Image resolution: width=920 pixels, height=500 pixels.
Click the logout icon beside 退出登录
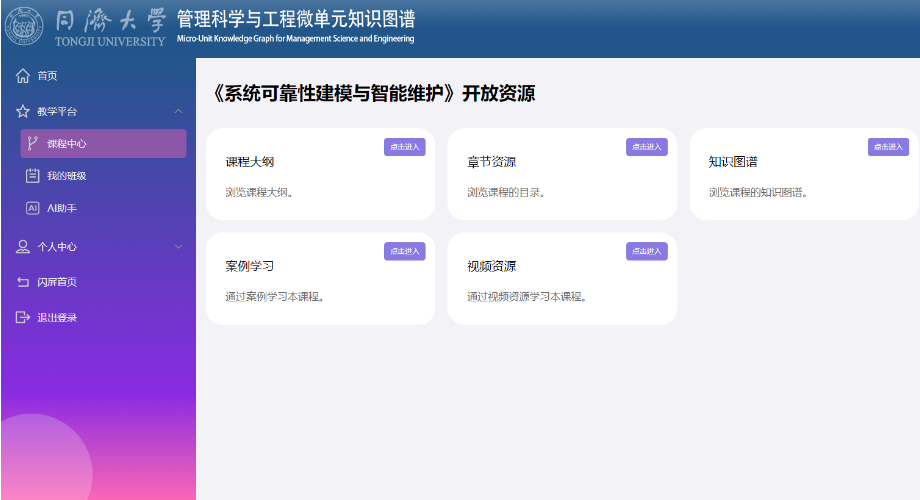23,317
